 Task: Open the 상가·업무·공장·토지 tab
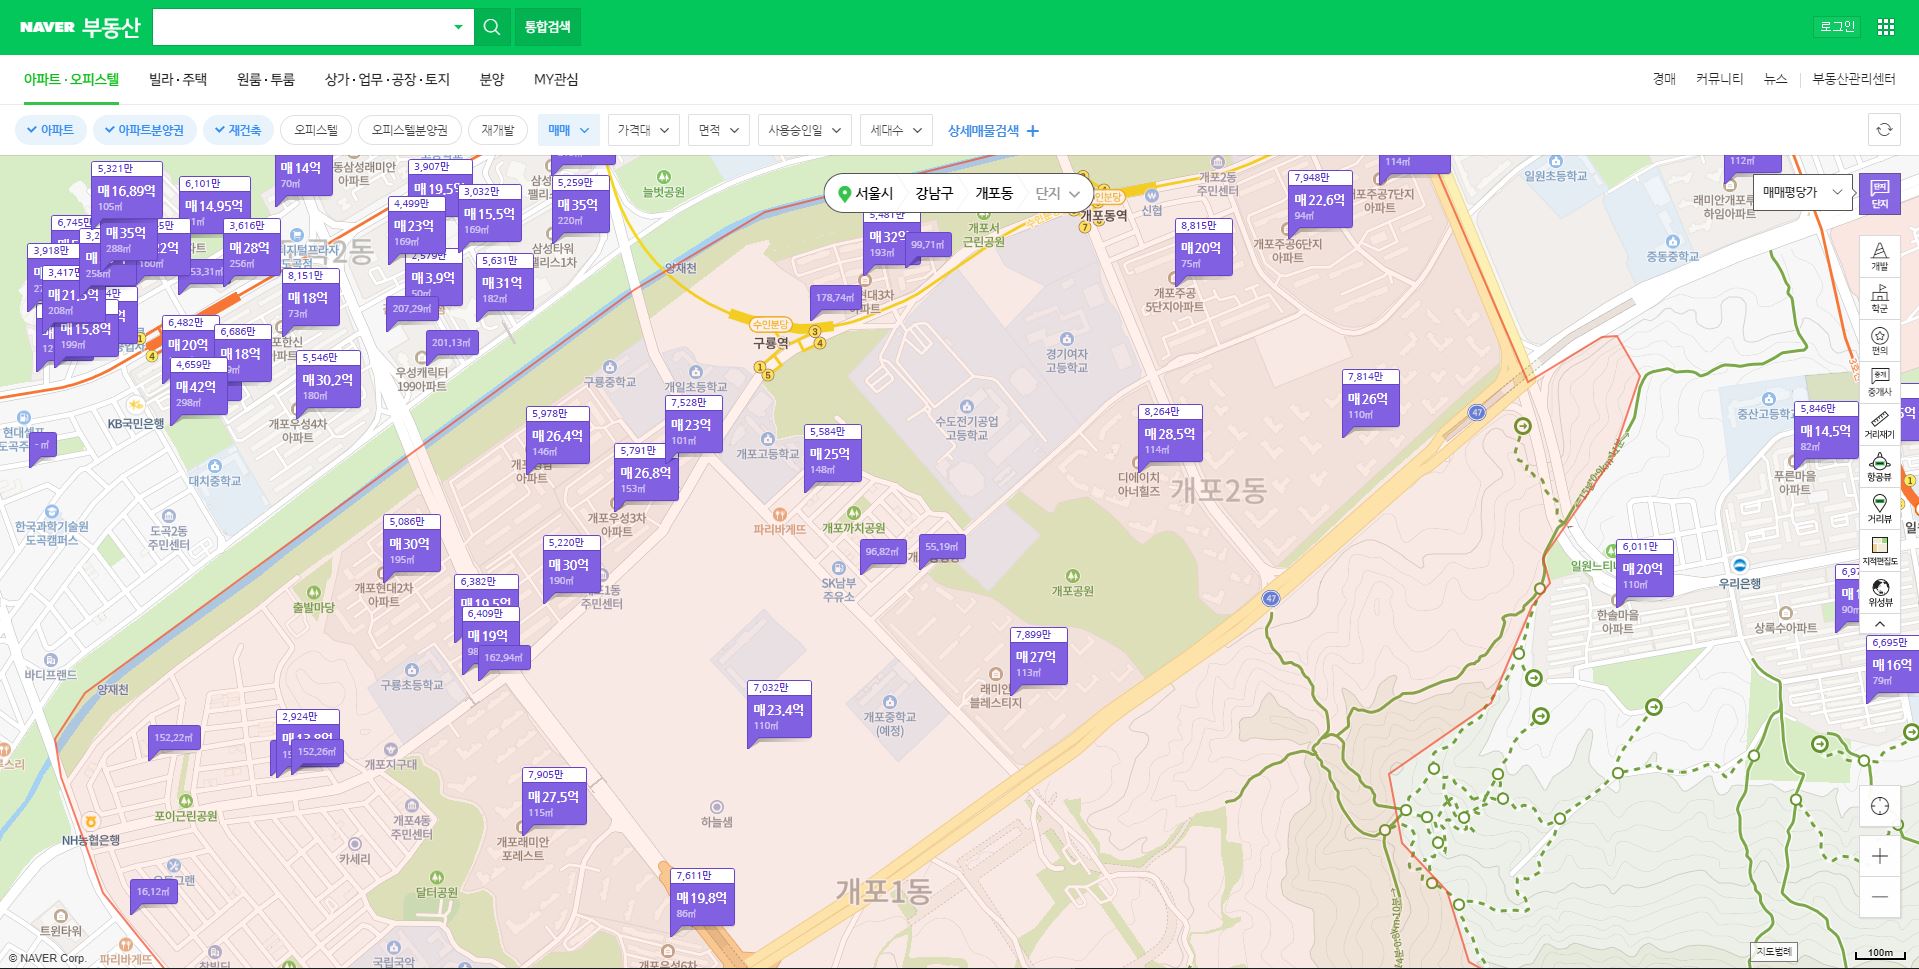pos(387,79)
